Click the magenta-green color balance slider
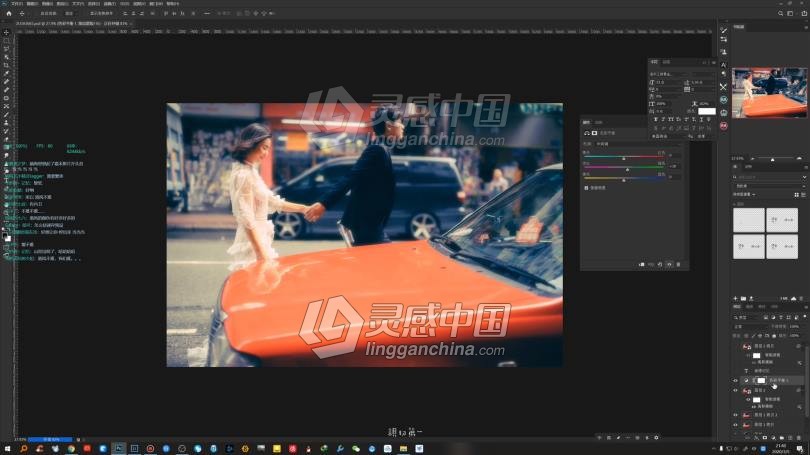 tap(624, 167)
